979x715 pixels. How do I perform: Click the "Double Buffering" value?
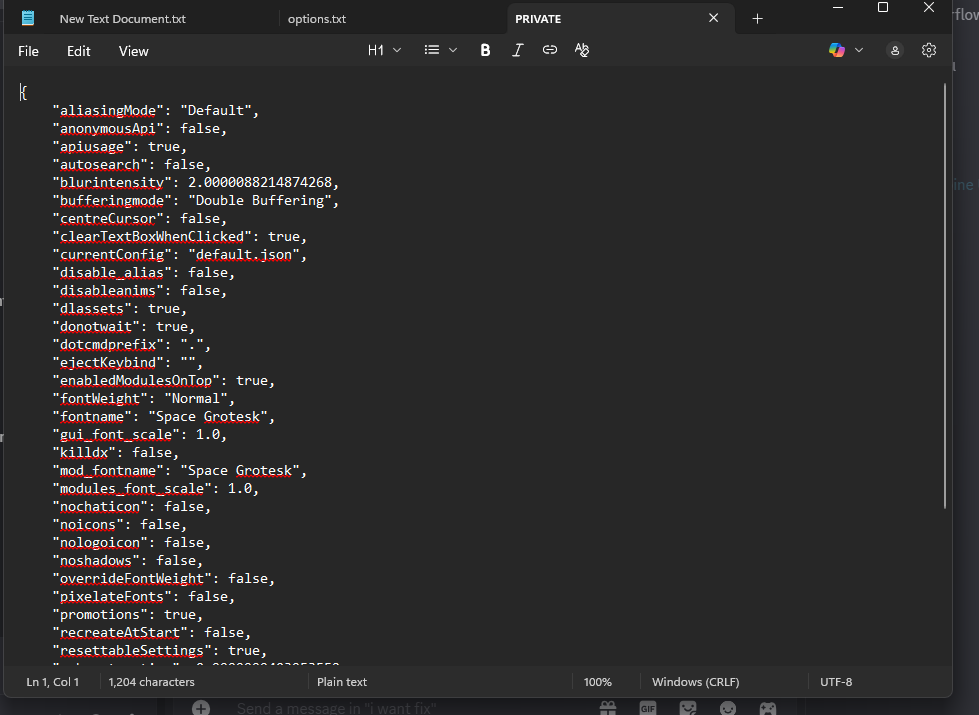click(259, 200)
